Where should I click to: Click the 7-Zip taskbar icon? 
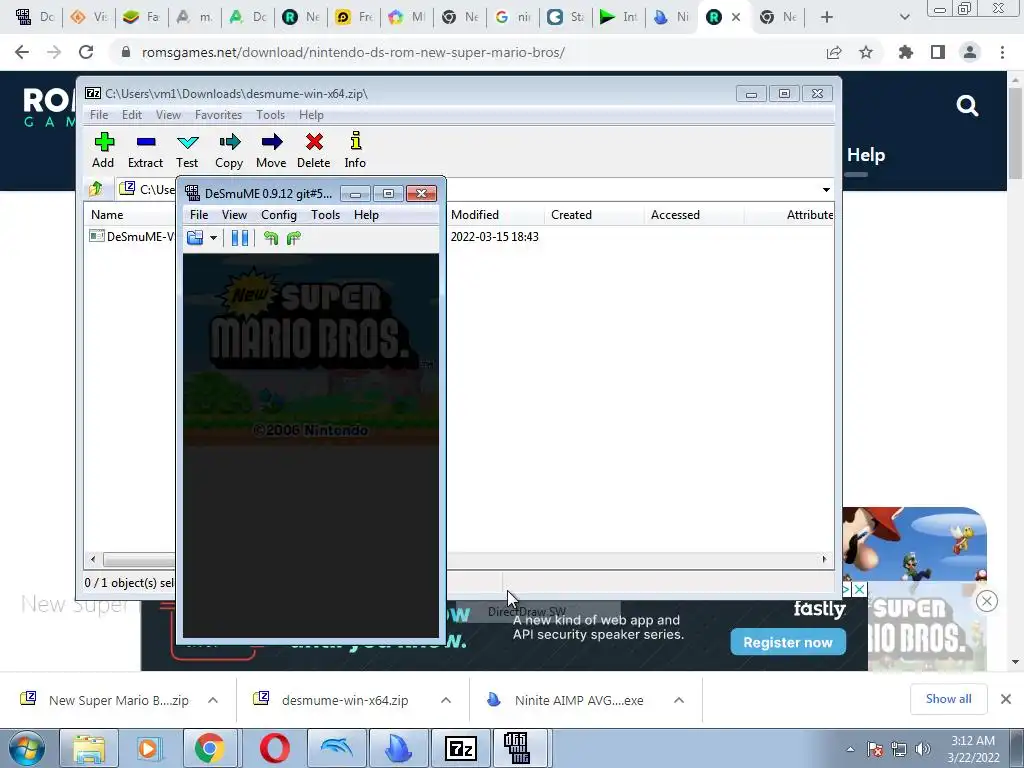point(460,748)
